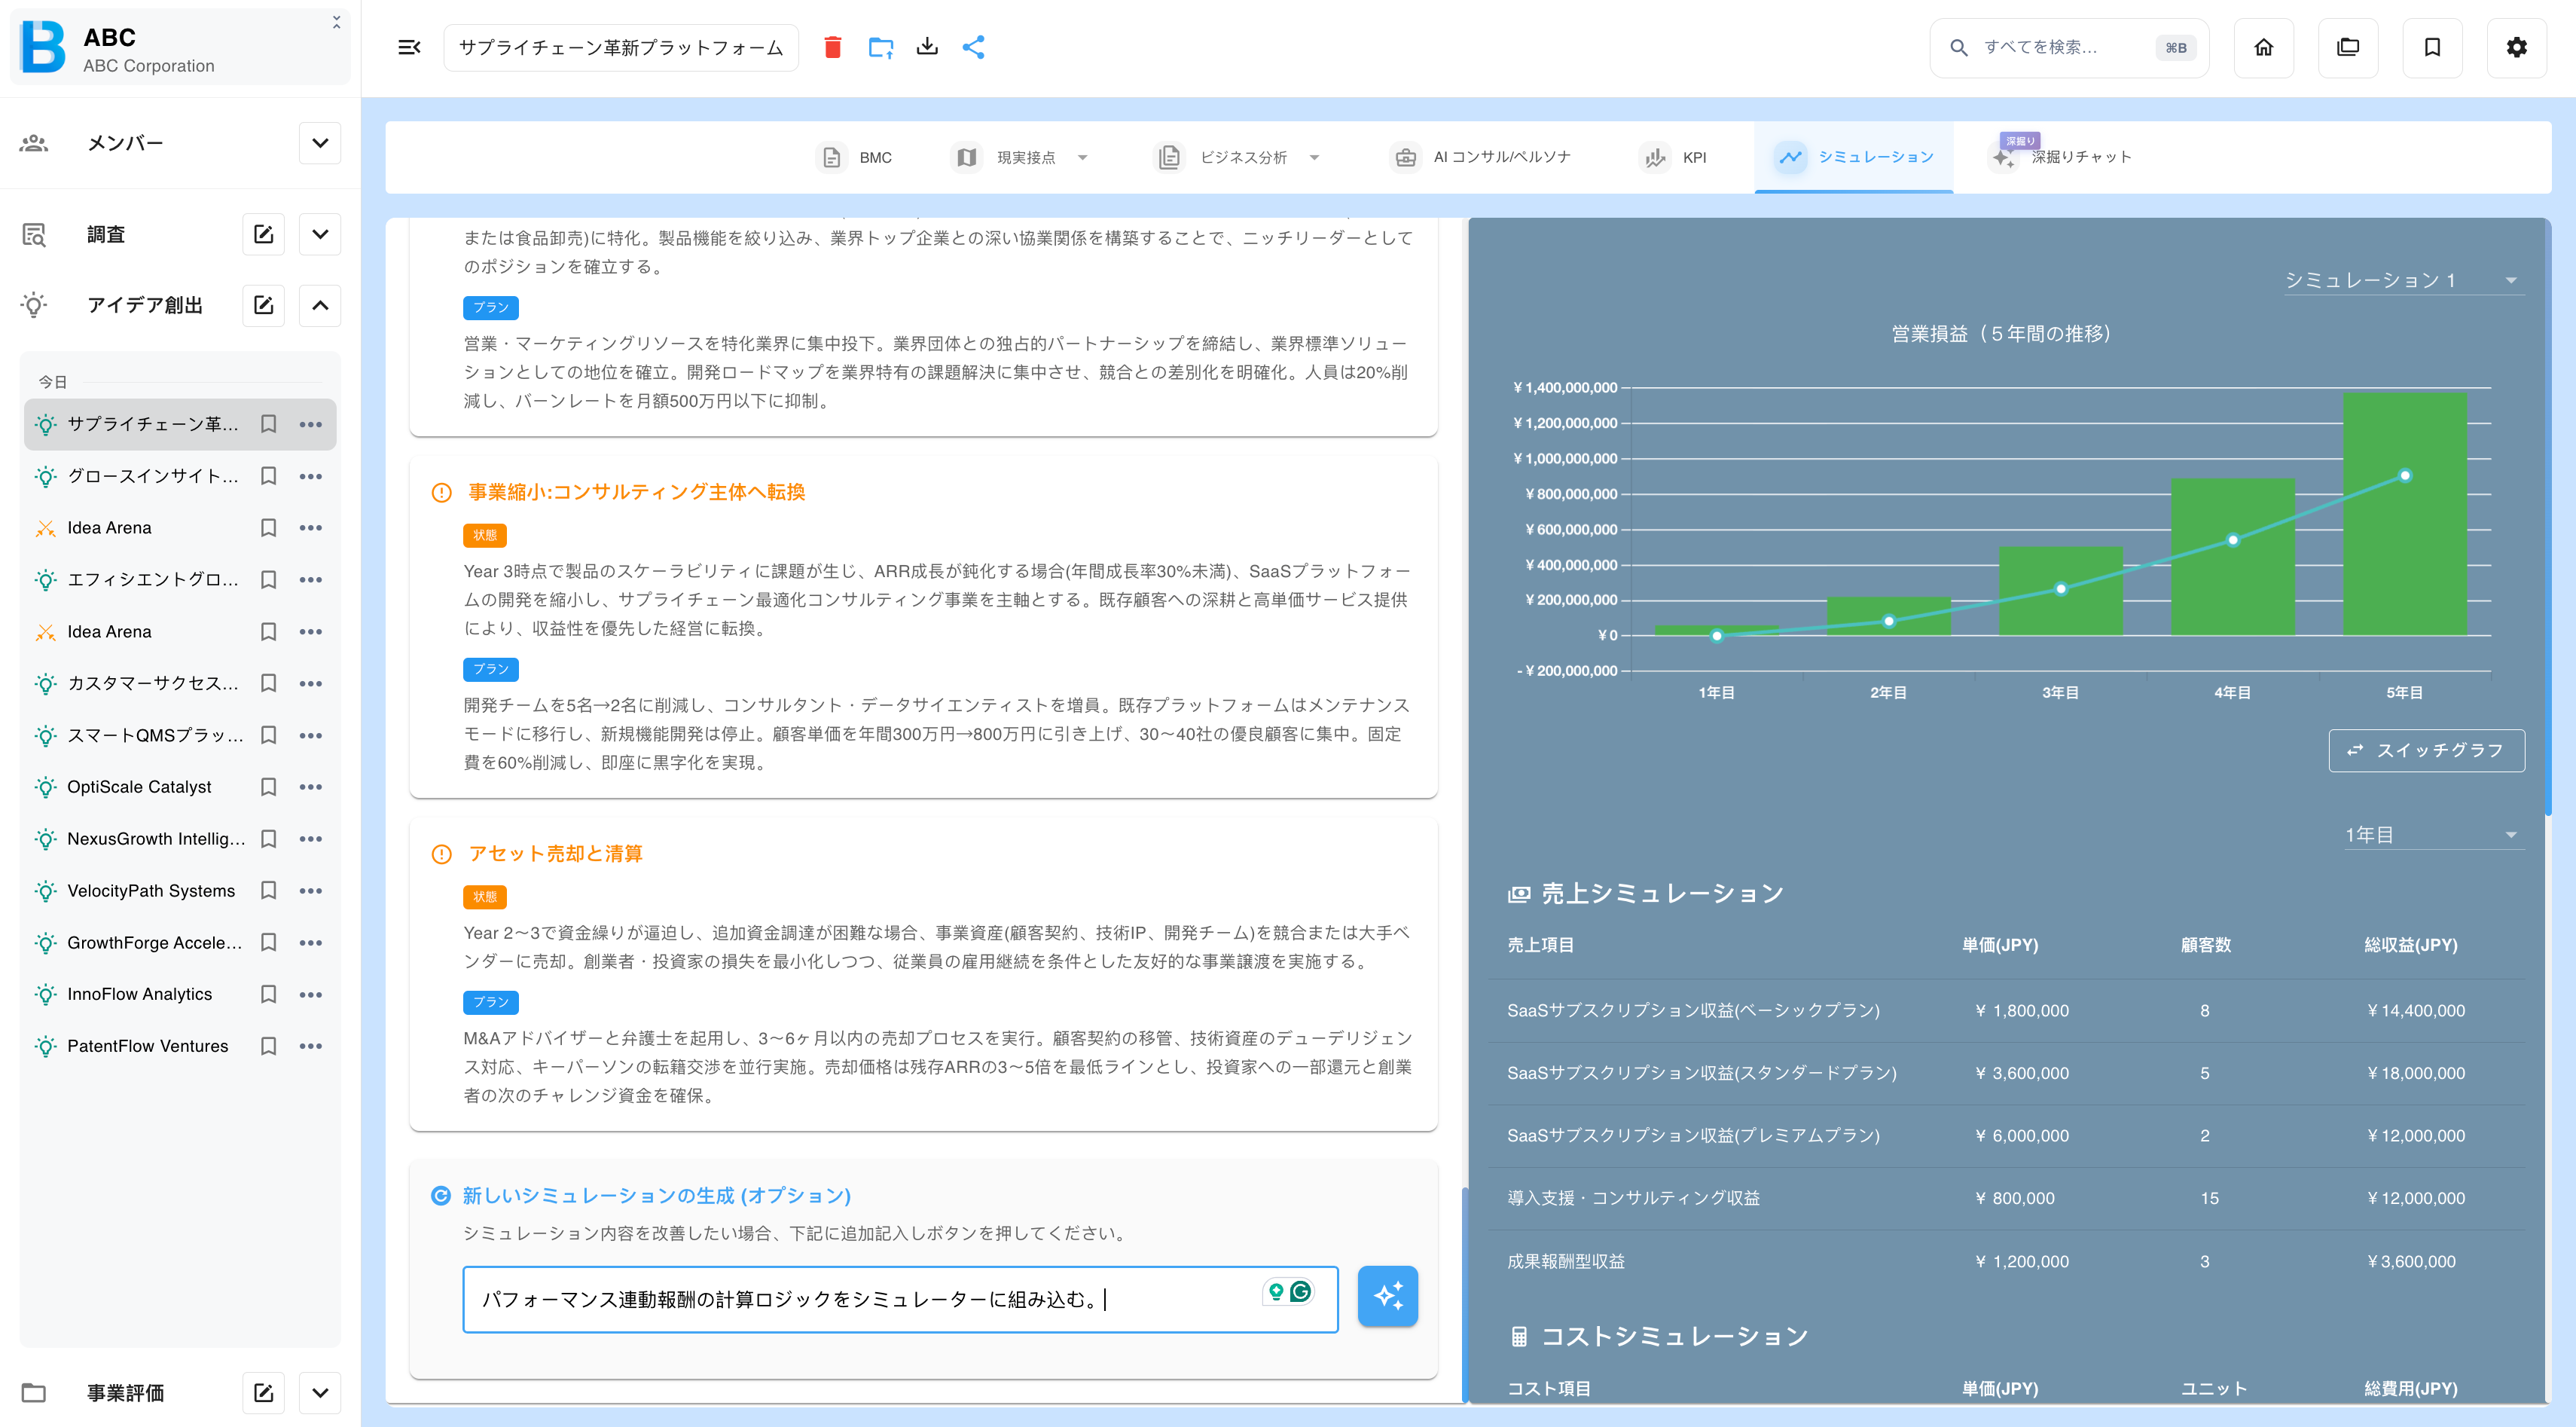This screenshot has width=2576, height=1427.
Task: Bookmark the カスタマーサクセス... entry
Action: click(x=268, y=683)
